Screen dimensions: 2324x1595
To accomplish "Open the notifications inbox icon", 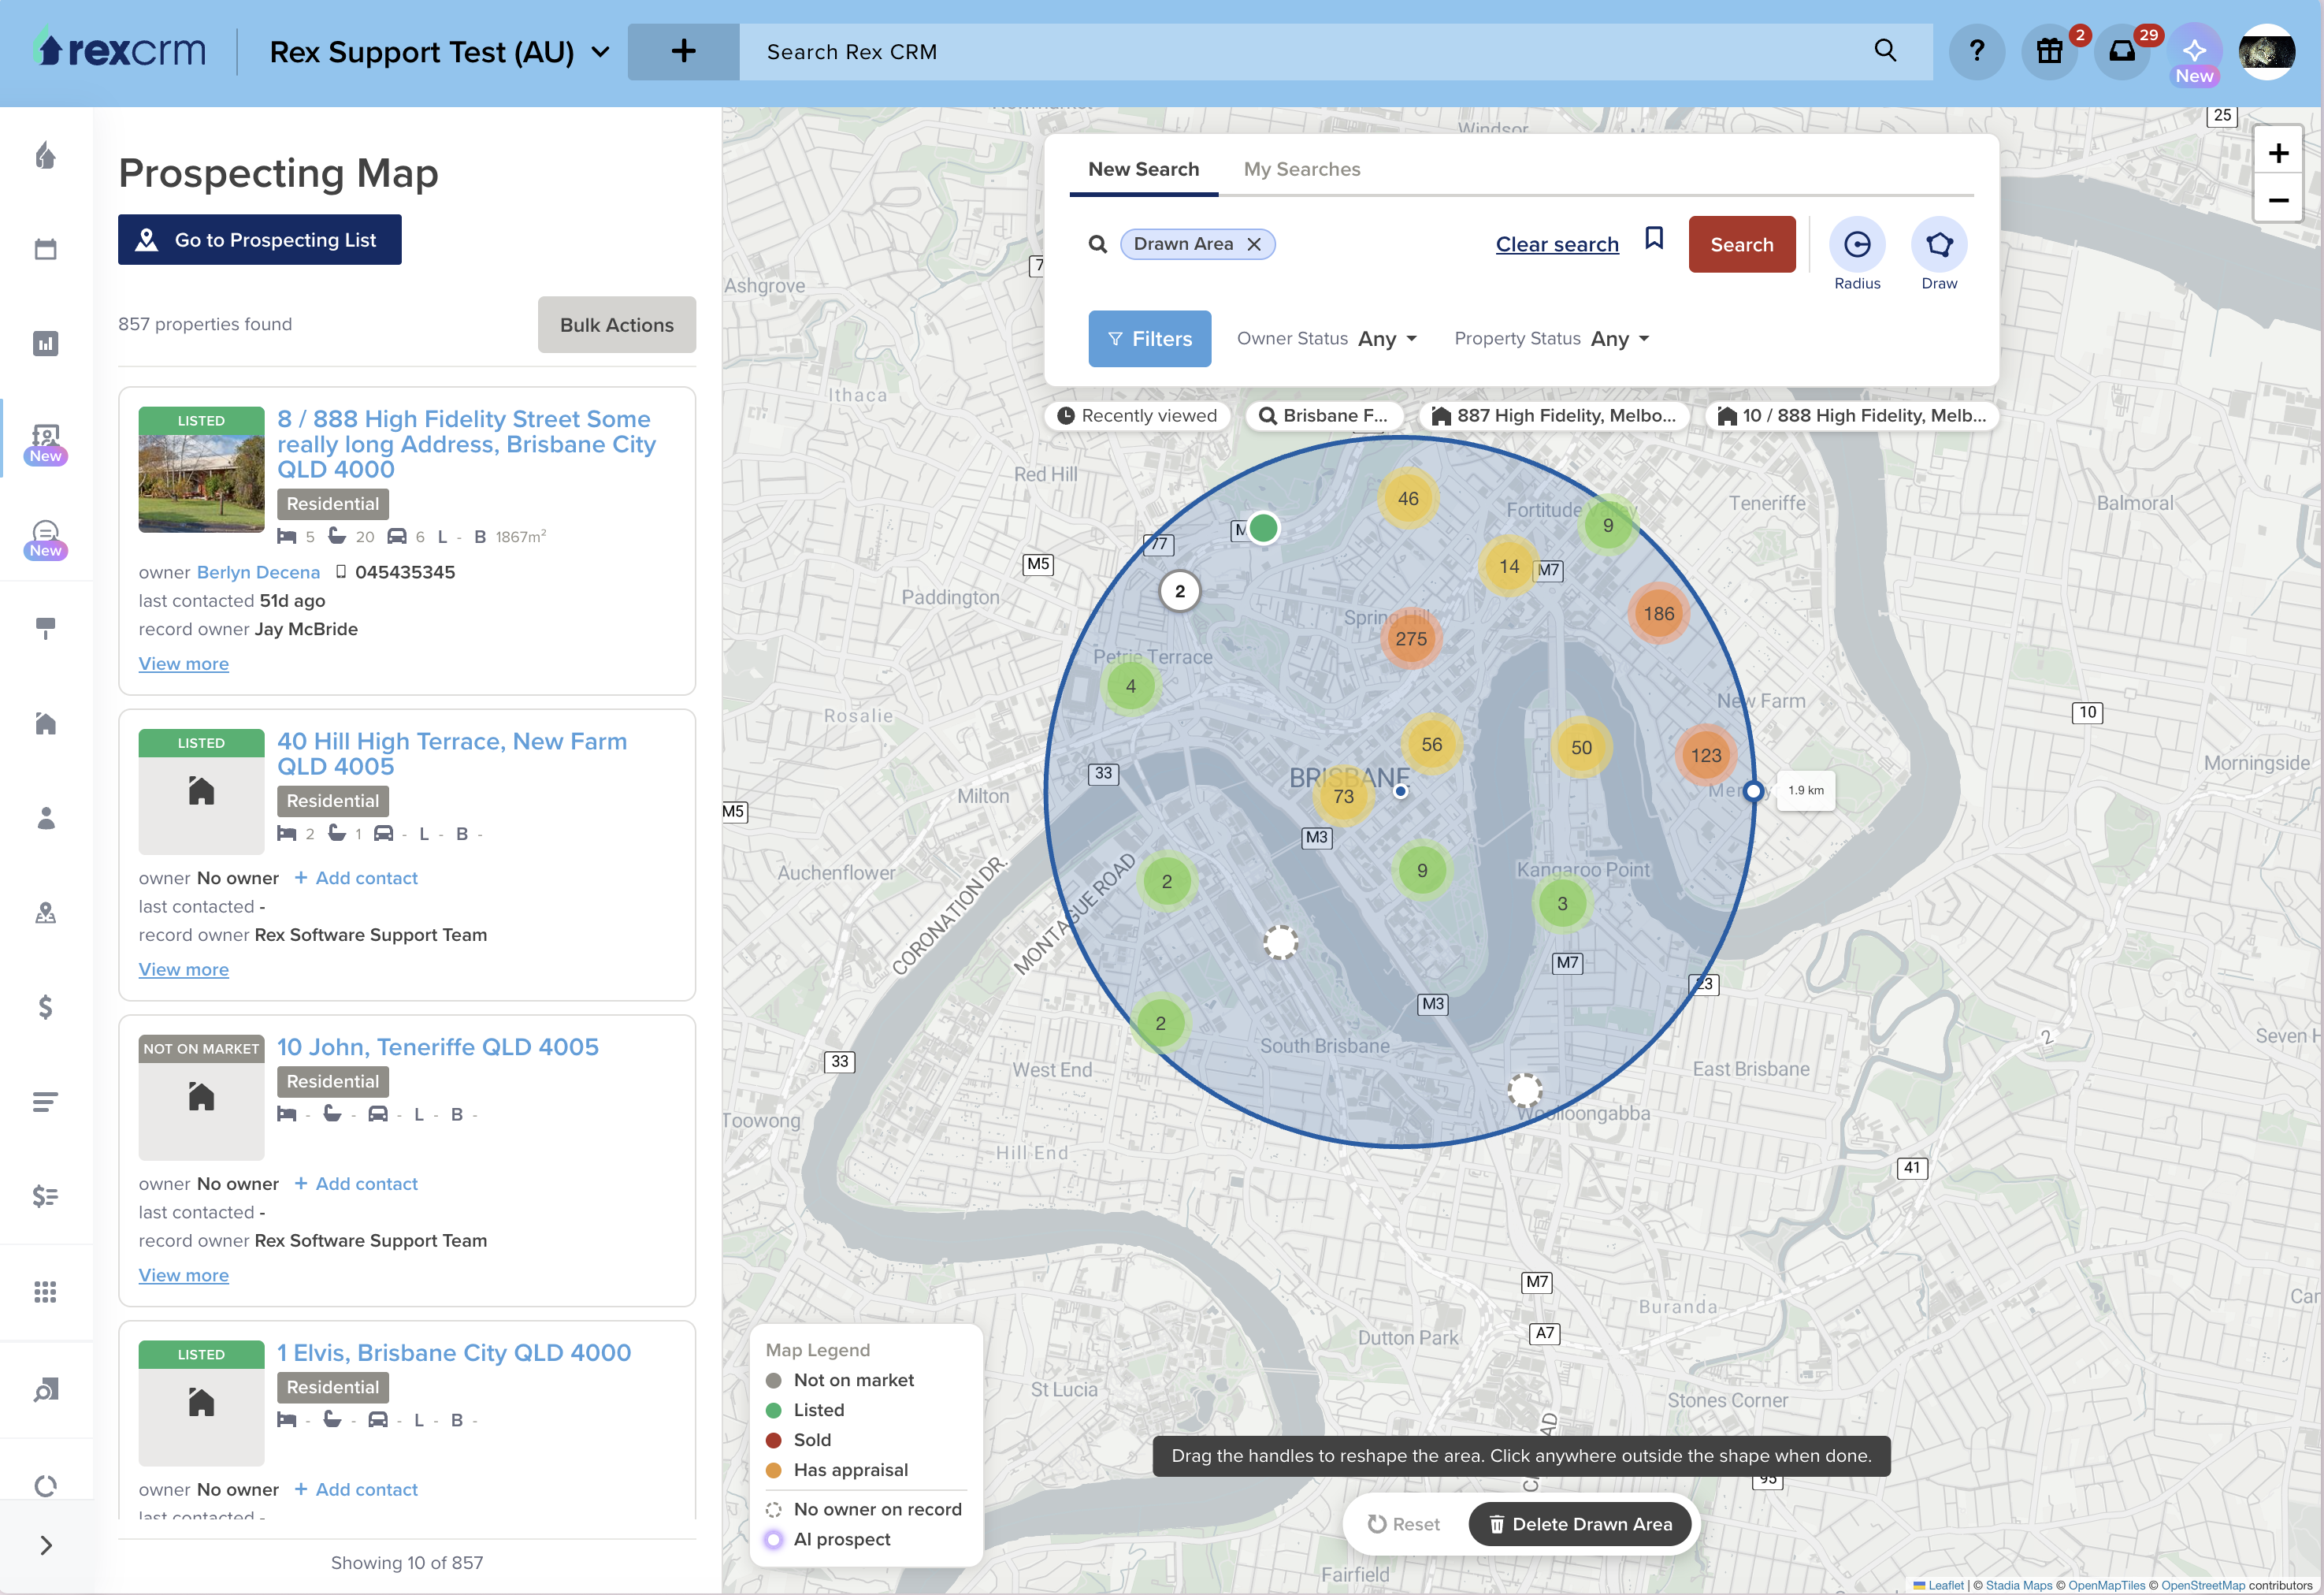I will pos(2122,51).
